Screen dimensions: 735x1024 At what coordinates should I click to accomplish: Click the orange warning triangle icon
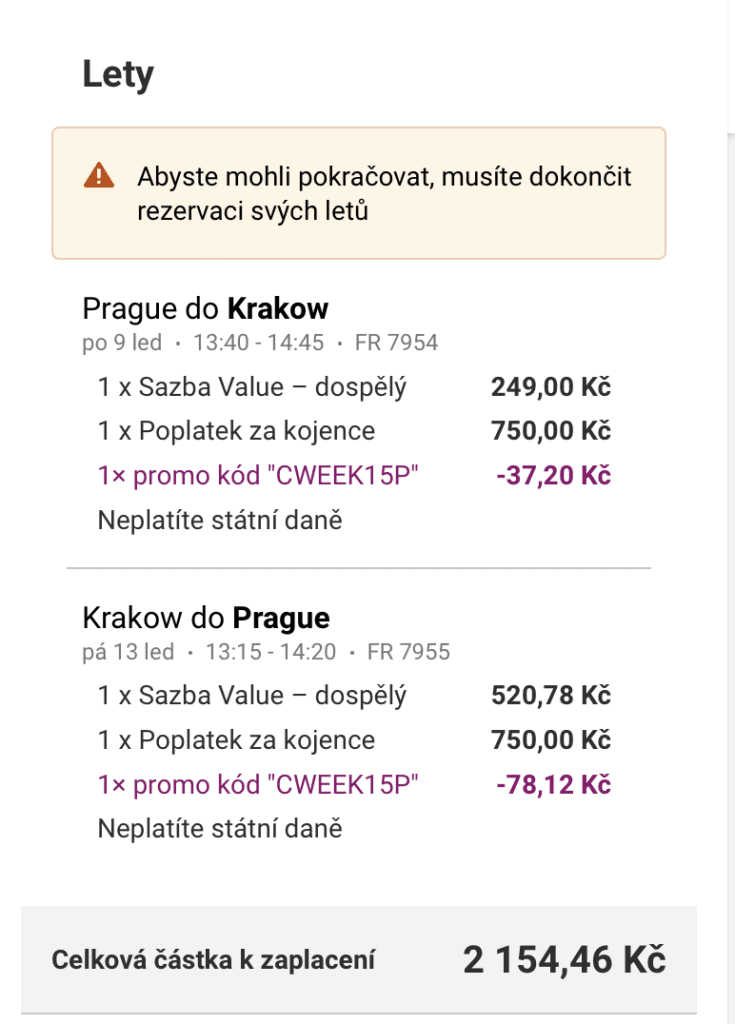click(x=99, y=175)
